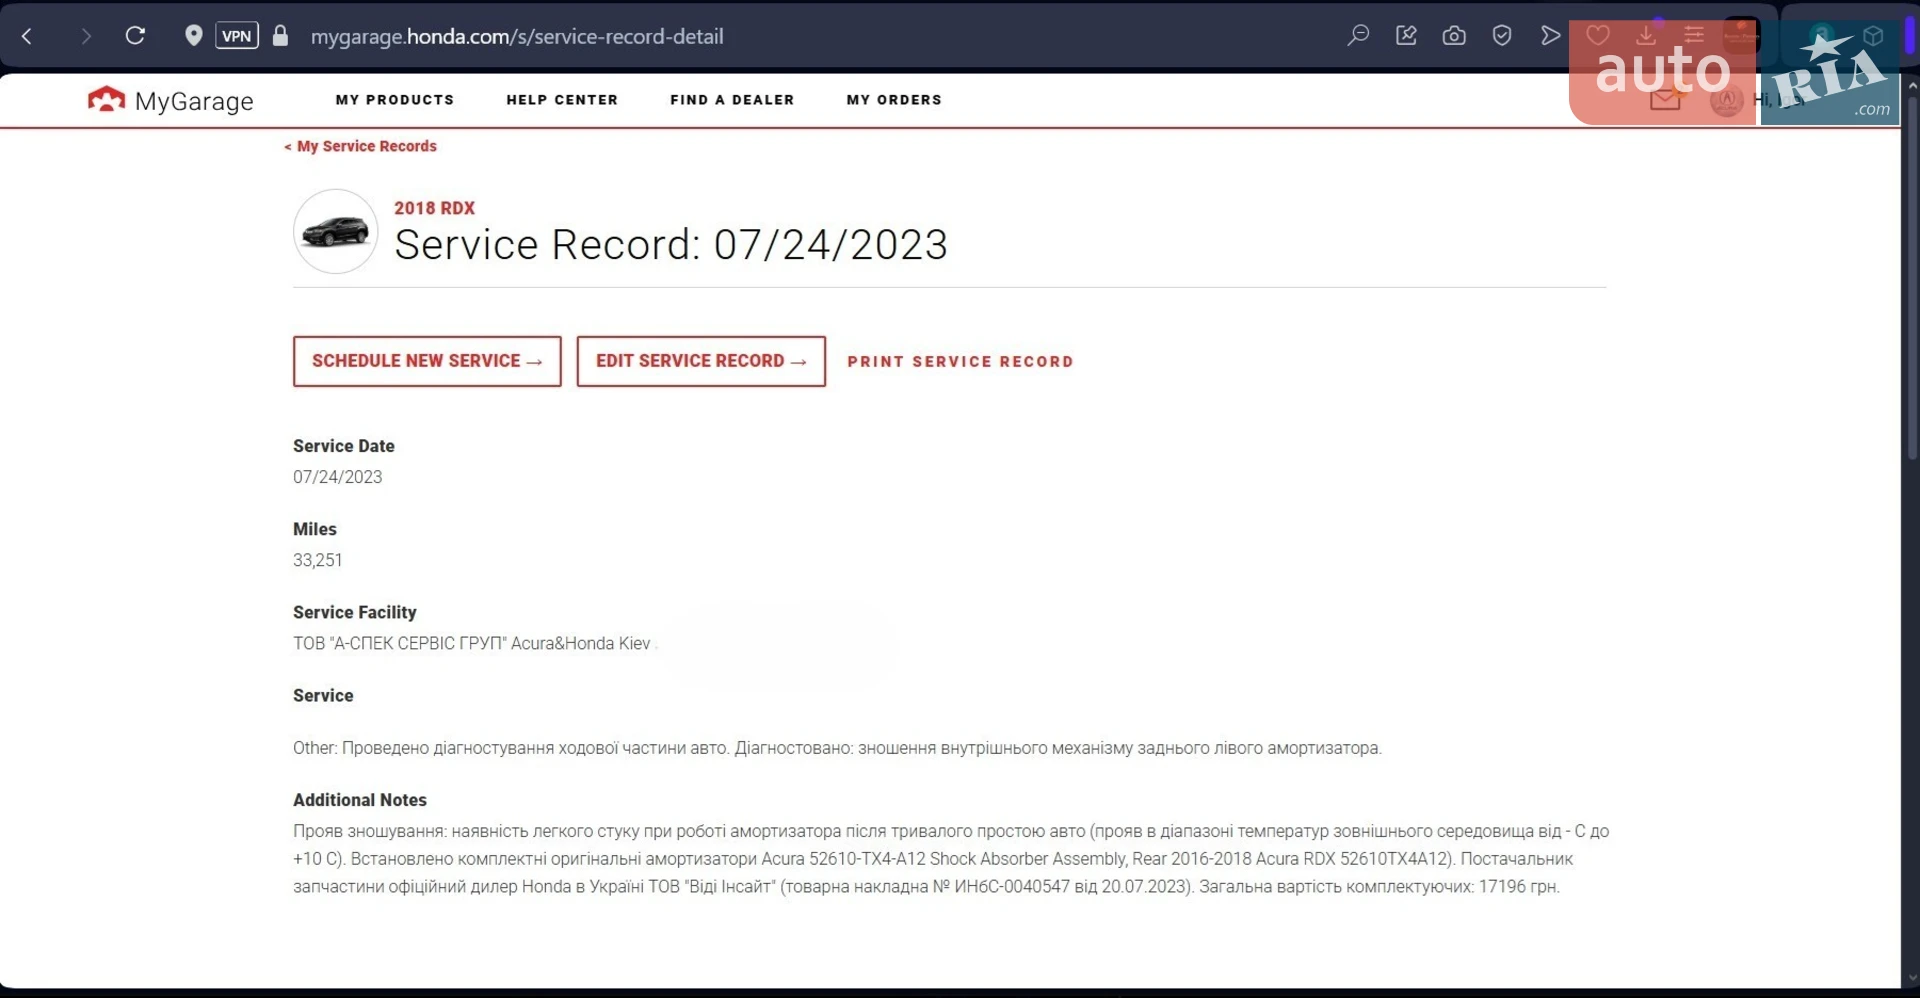
Task: Focus the mygarage.honda.com address bar
Action: [x=517, y=36]
